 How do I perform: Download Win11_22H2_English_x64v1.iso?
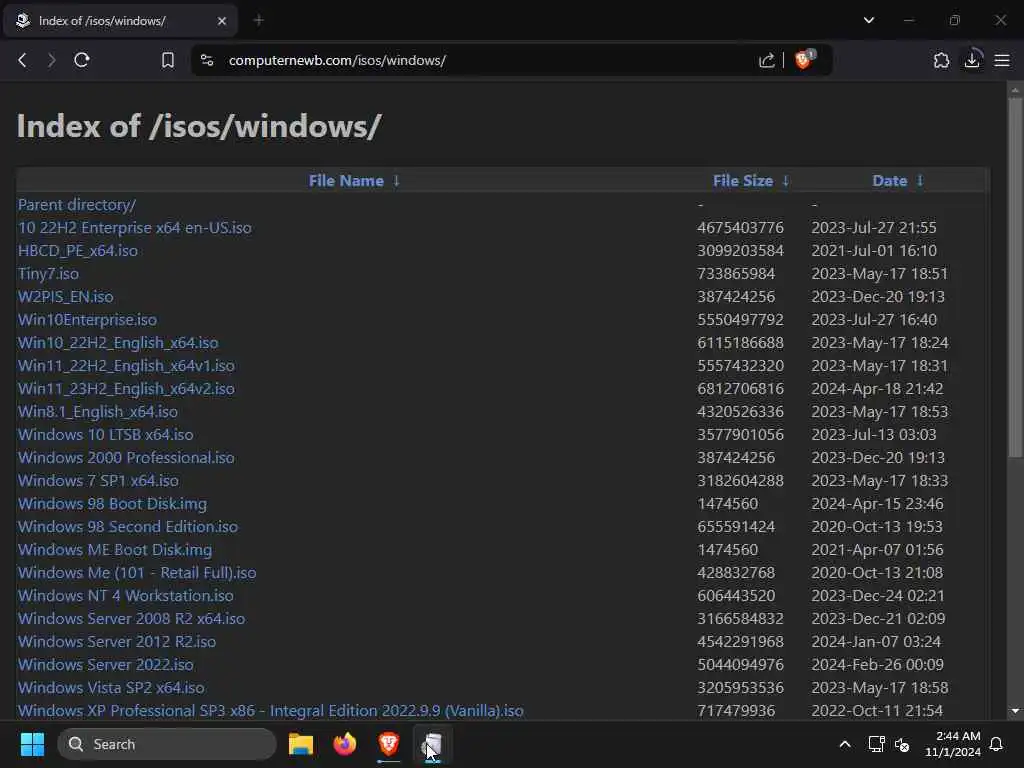126,366
